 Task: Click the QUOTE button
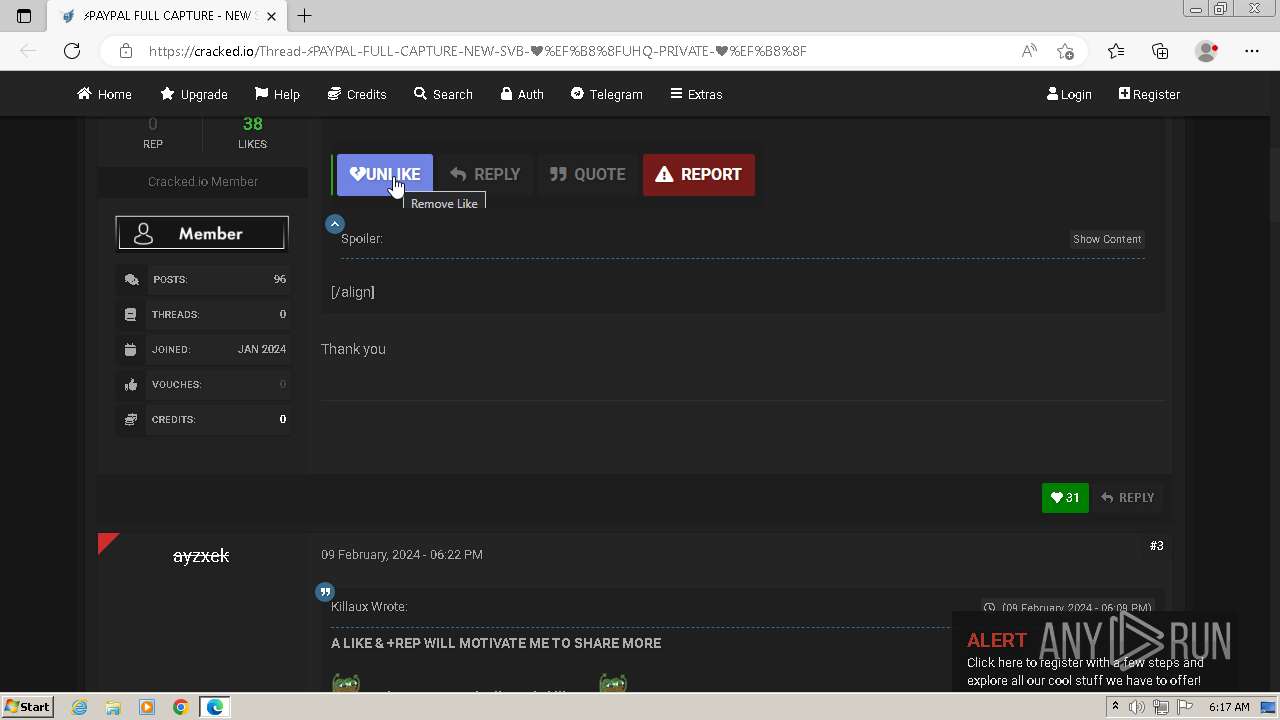click(x=588, y=175)
